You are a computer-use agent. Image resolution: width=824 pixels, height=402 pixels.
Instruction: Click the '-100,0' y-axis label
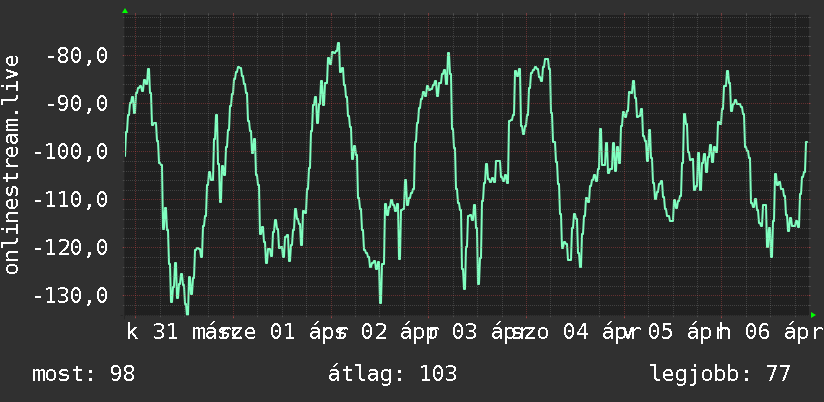(x=71, y=152)
